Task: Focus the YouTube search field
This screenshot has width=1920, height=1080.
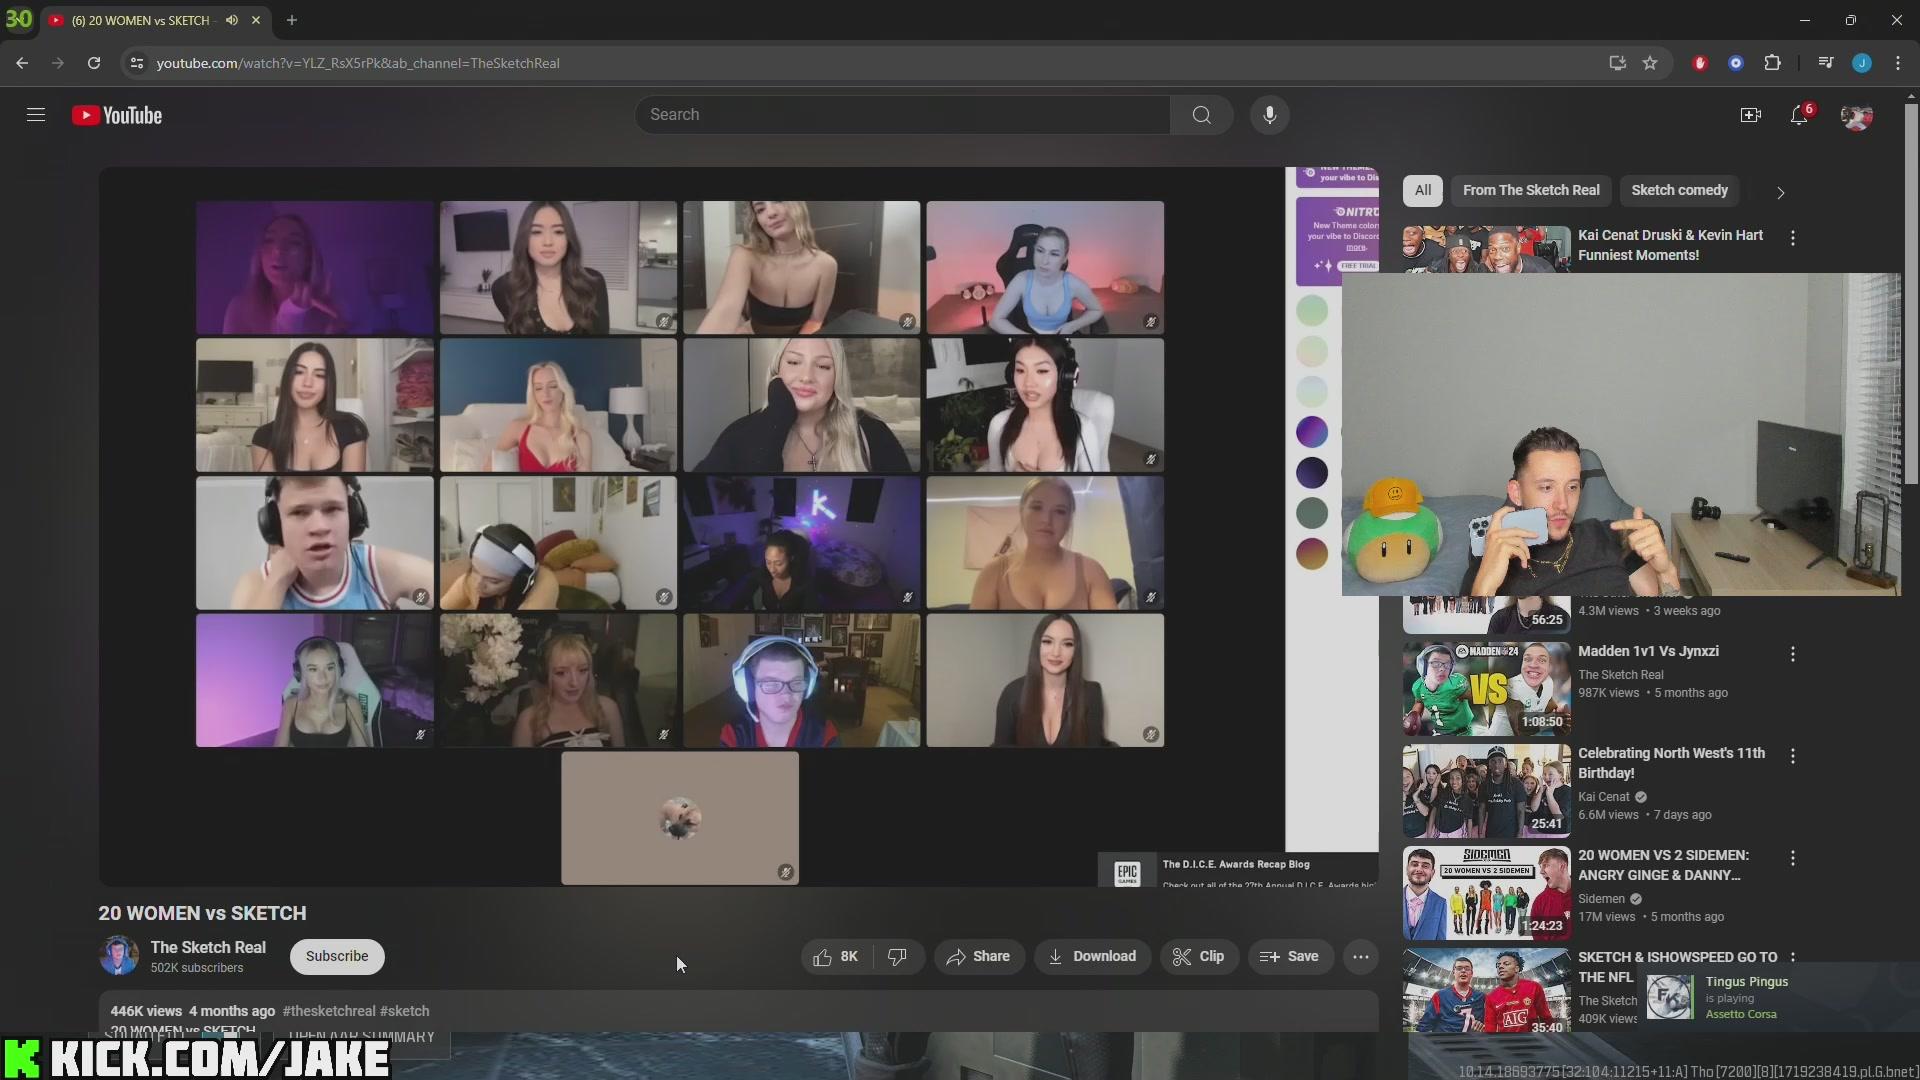Action: click(x=905, y=115)
